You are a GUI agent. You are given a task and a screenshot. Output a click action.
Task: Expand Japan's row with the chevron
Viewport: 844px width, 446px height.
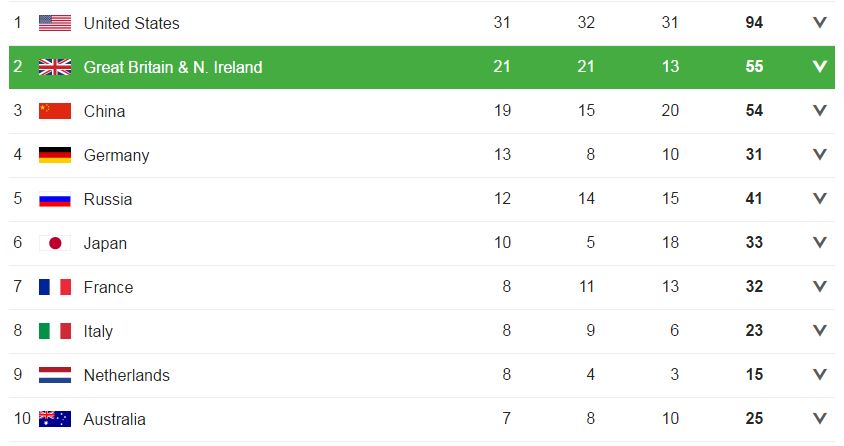820,243
